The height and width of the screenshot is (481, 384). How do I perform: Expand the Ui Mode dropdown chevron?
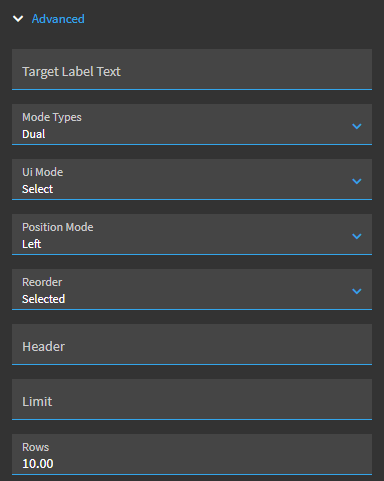click(357, 181)
